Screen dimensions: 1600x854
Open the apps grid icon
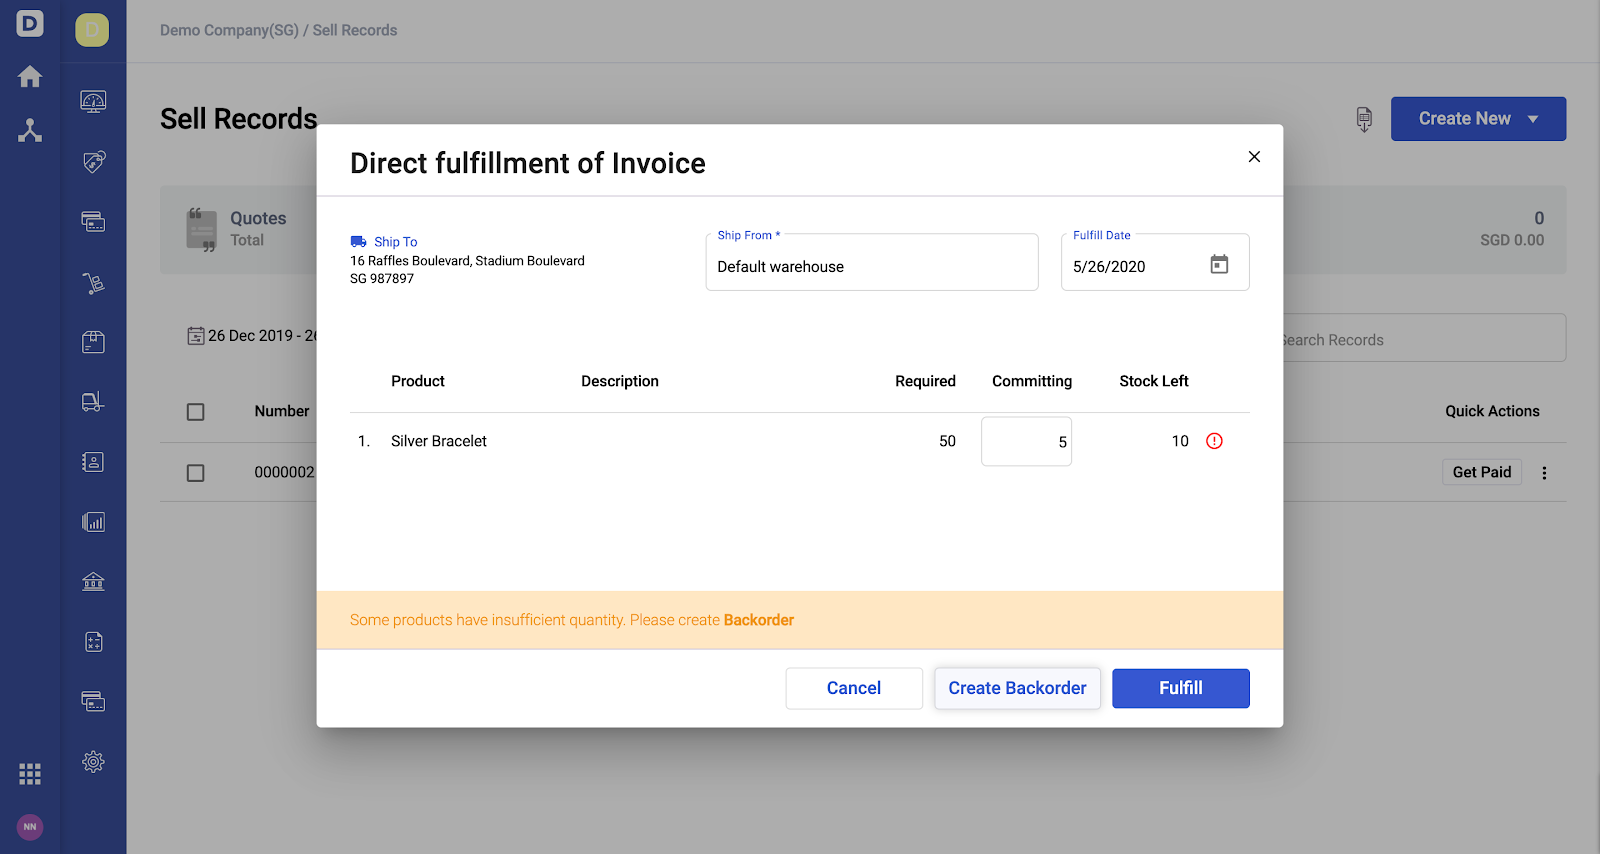[x=30, y=774]
